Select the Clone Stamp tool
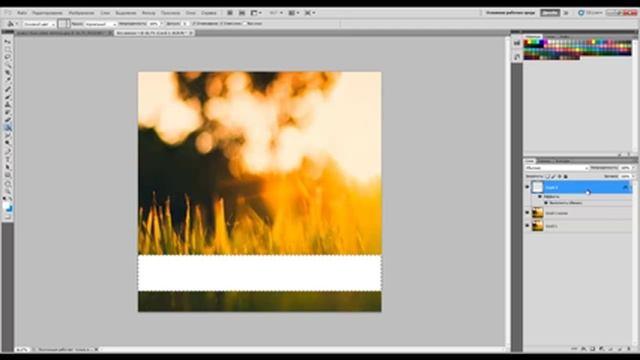The height and width of the screenshot is (360, 640). pyautogui.click(x=8, y=104)
